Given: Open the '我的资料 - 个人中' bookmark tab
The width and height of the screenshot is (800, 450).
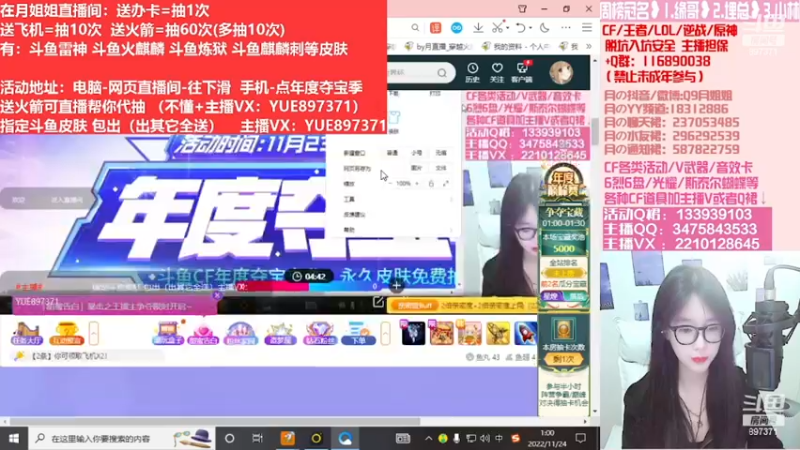Looking at the screenshot, I should [x=516, y=46].
